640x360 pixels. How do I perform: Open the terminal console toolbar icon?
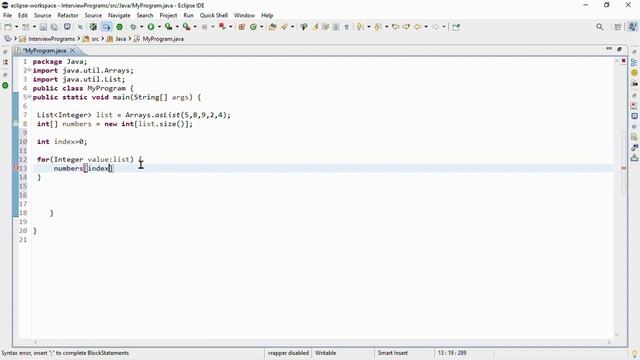click(67, 27)
